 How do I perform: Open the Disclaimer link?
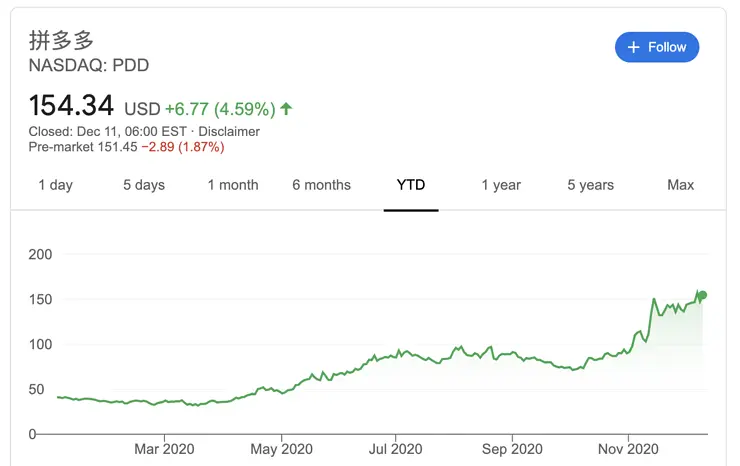click(x=229, y=131)
